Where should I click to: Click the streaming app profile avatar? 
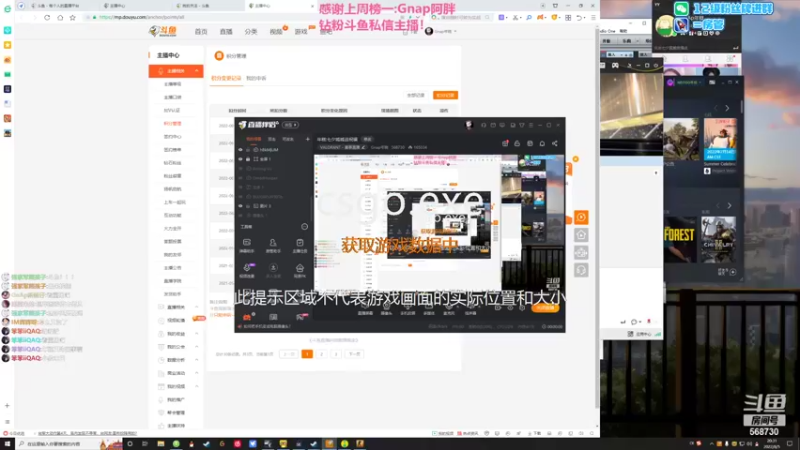point(468,125)
